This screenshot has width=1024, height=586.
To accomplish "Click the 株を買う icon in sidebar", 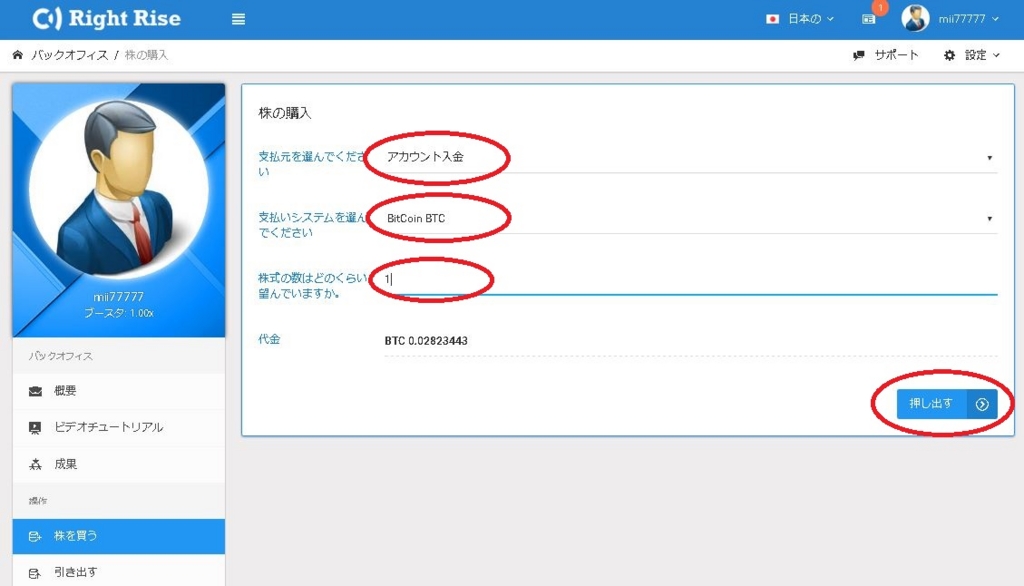I will coord(35,536).
